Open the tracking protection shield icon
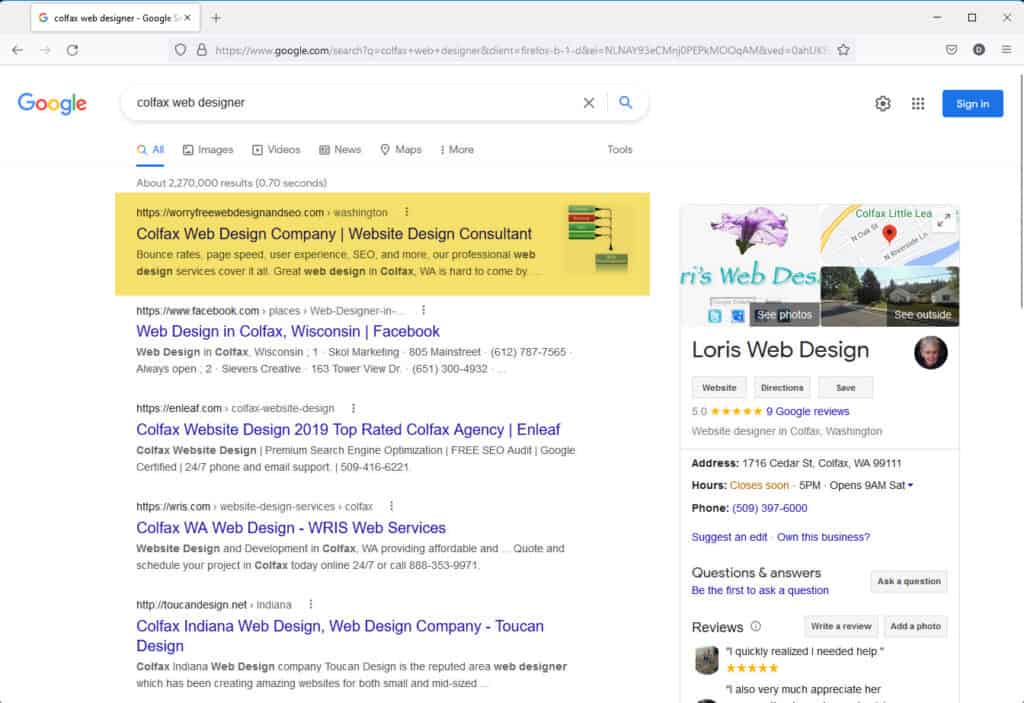This screenshot has height=703, width=1024. [x=180, y=50]
